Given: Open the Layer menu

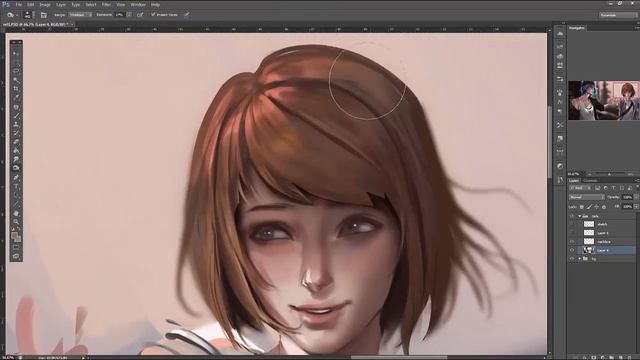Looking at the screenshot, I should pyautogui.click(x=61, y=4).
